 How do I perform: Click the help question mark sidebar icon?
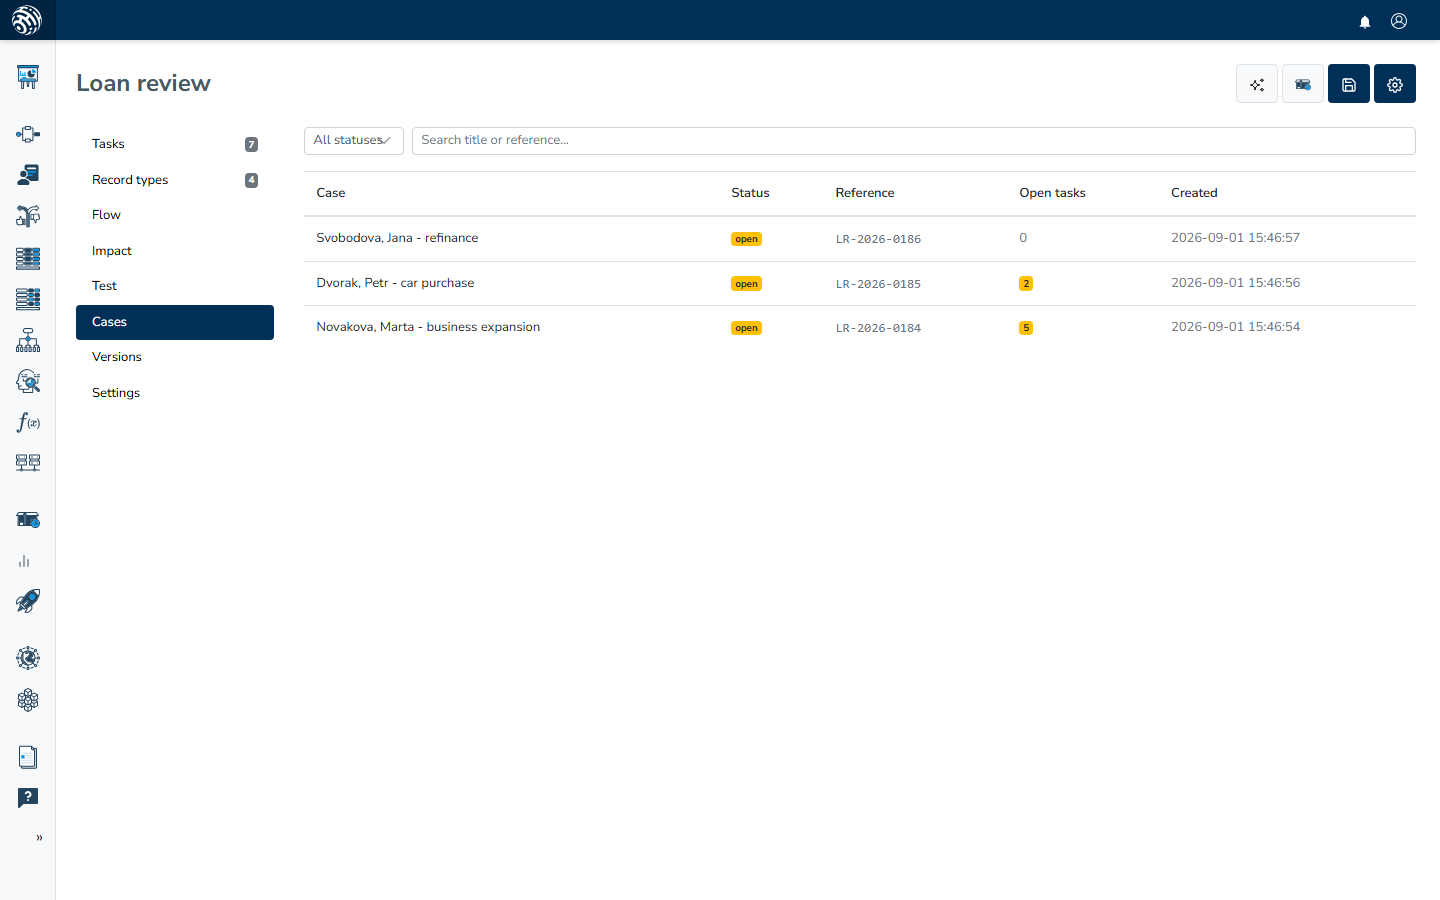pos(28,798)
